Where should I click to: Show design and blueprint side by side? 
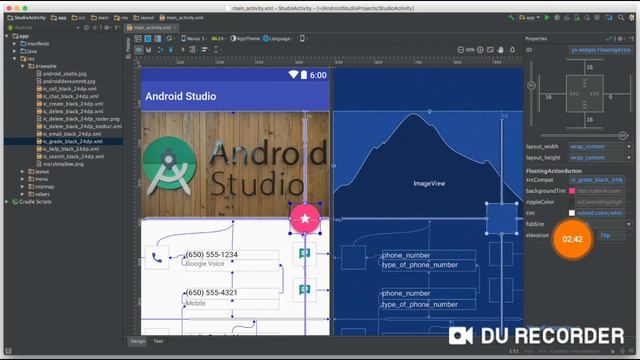[x=158, y=39]
